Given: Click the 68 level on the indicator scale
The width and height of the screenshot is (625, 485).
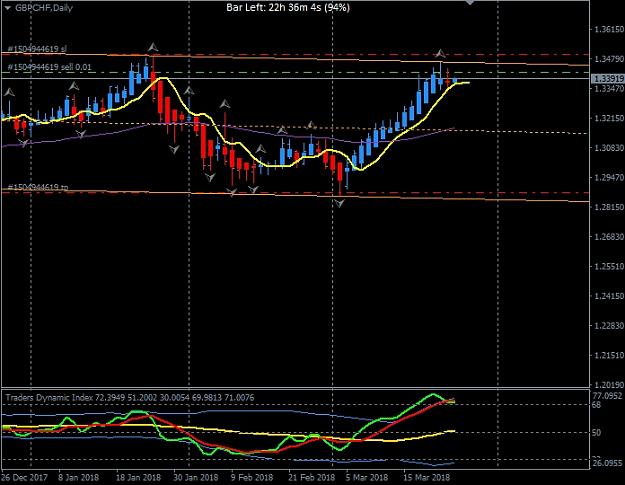Looking at the screenshot, I should click(x=596, y=405).
